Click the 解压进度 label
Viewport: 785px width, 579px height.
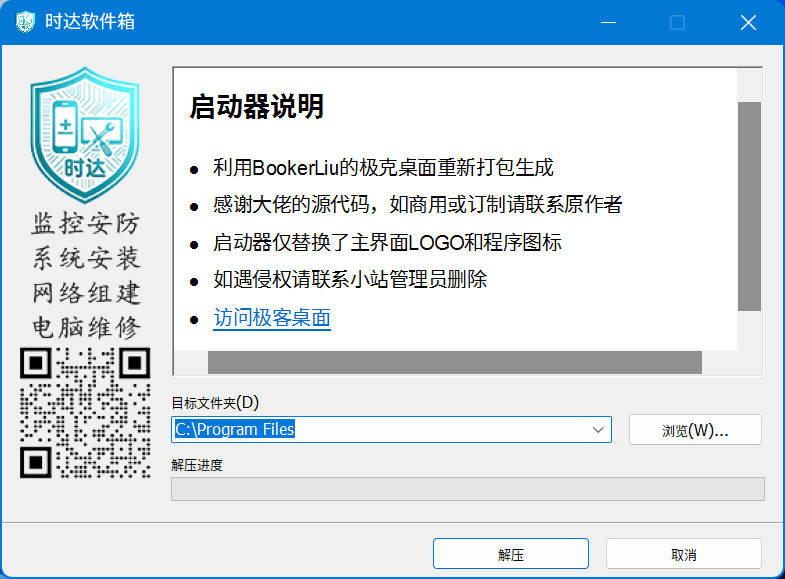pyautogui.click(x=197, y=465)
